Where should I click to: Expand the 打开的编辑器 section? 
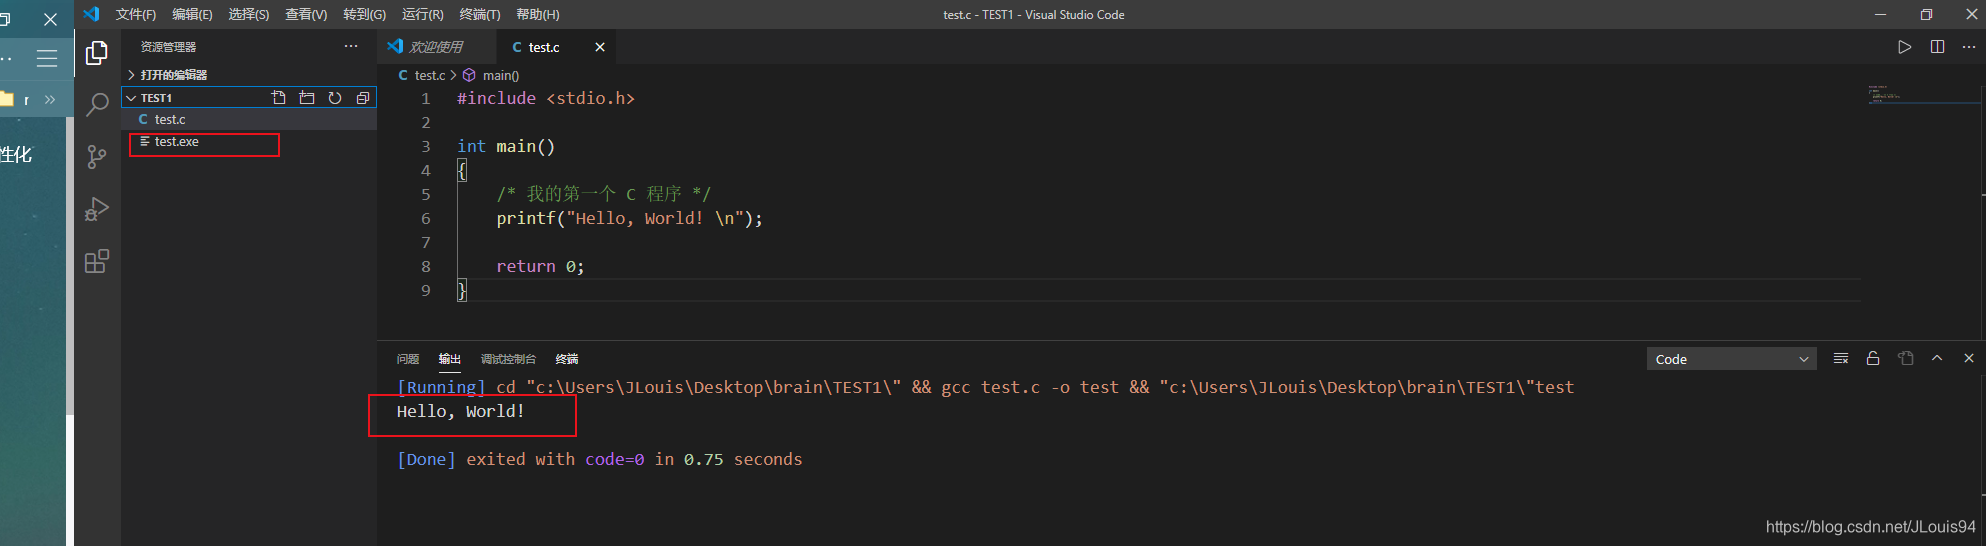250,75
